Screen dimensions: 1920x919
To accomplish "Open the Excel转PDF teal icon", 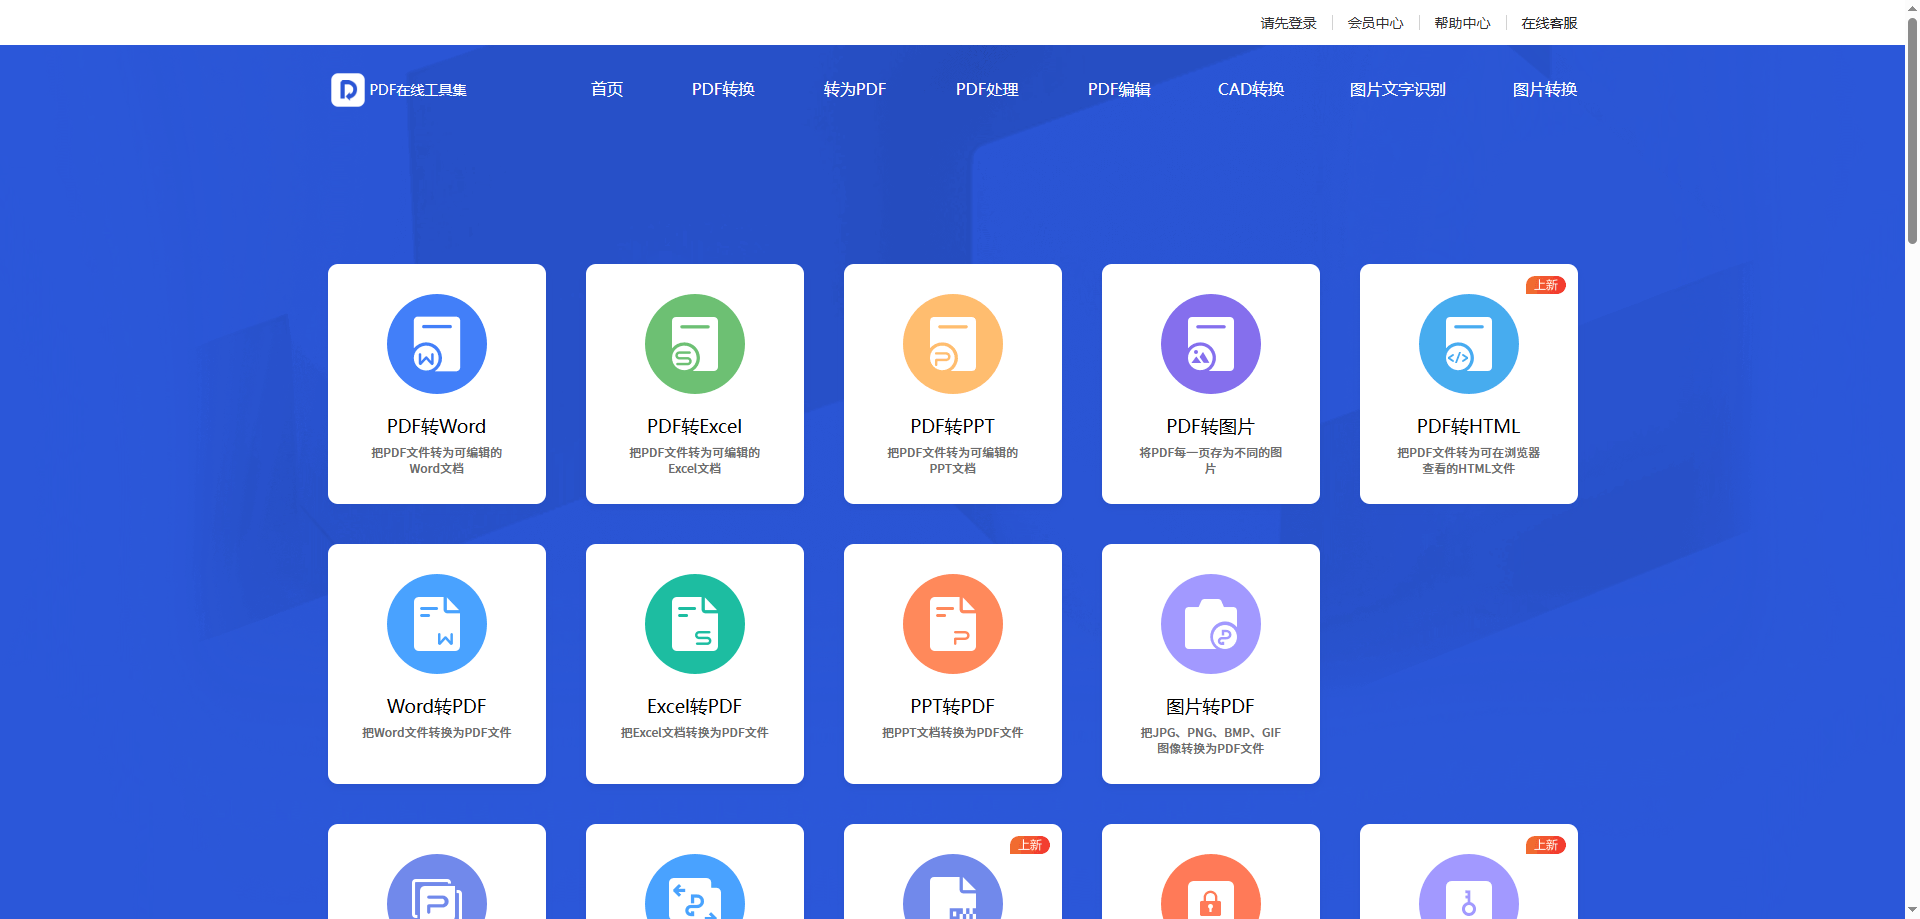I will [x=695, y=624].
